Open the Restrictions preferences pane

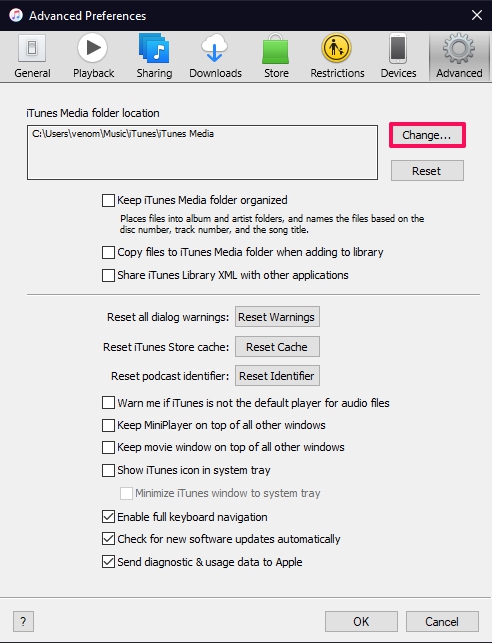pos(337,56)
